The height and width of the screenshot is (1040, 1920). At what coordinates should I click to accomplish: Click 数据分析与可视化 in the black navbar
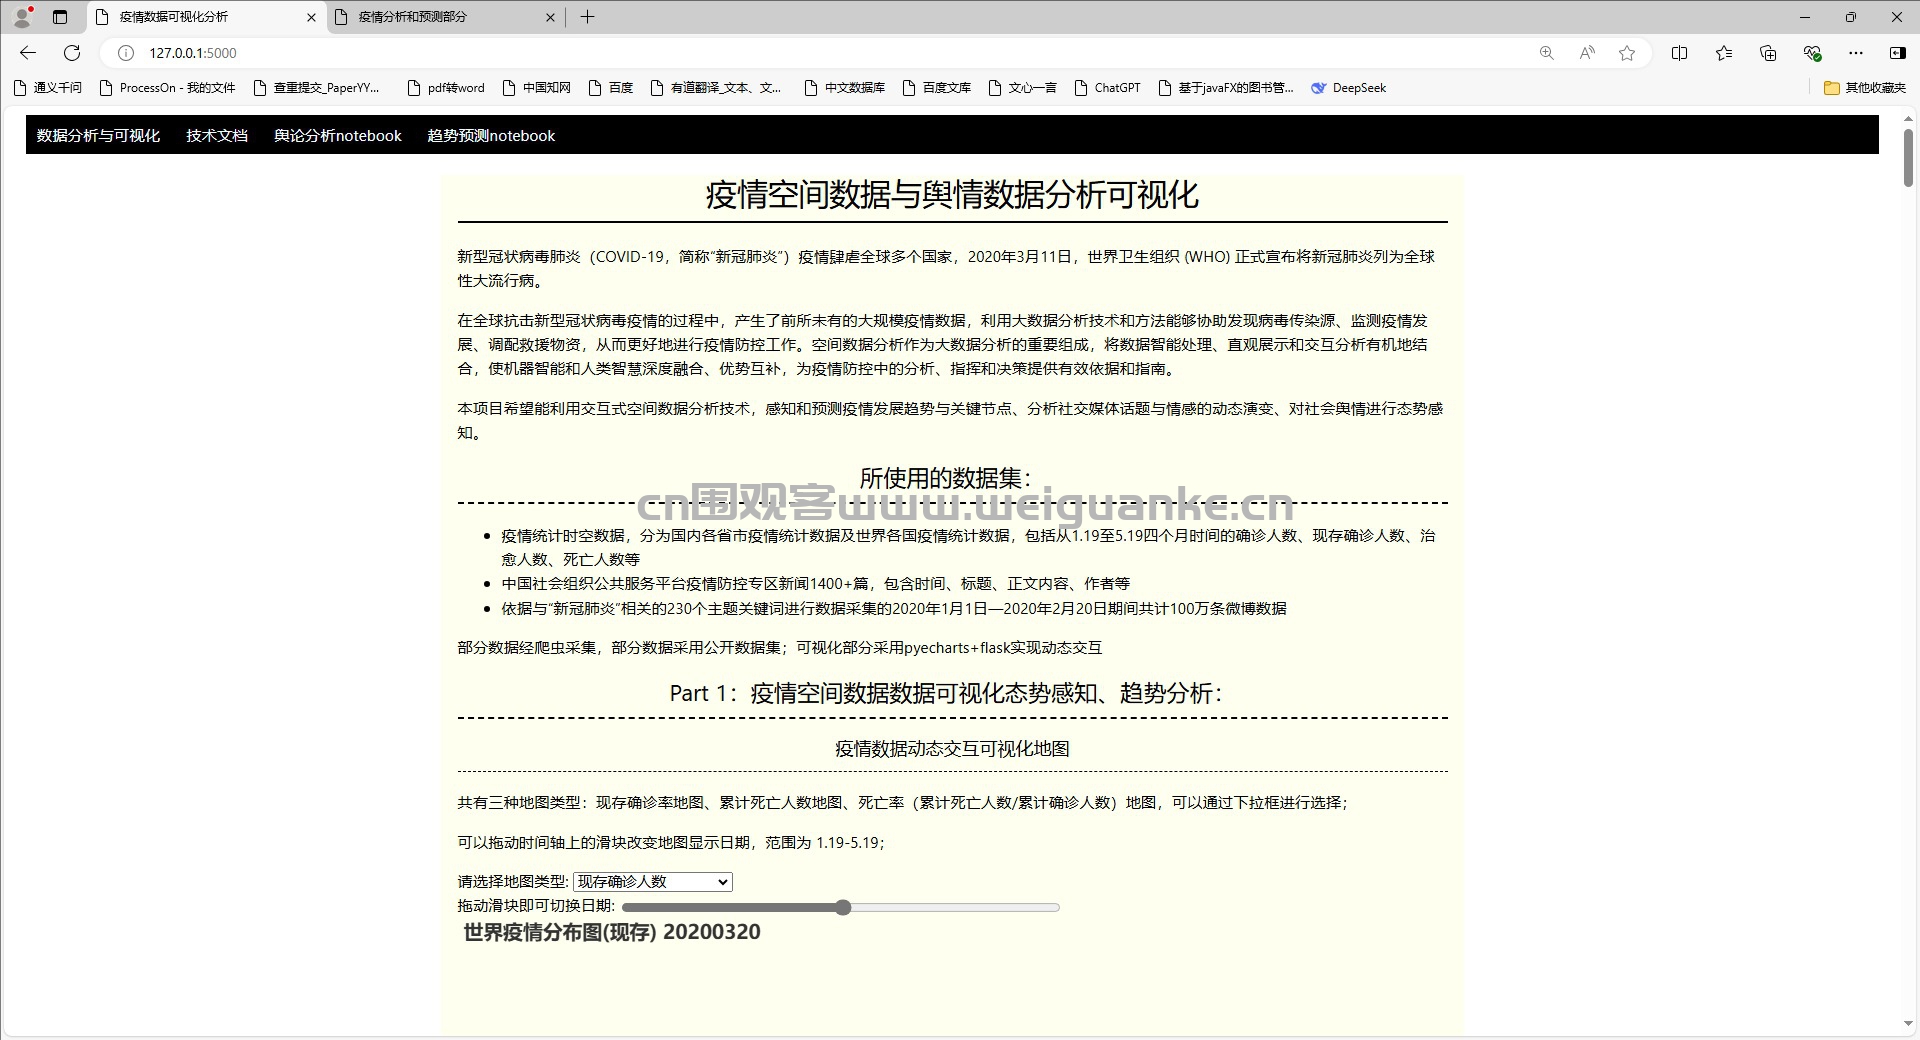(x=98, y=136)
